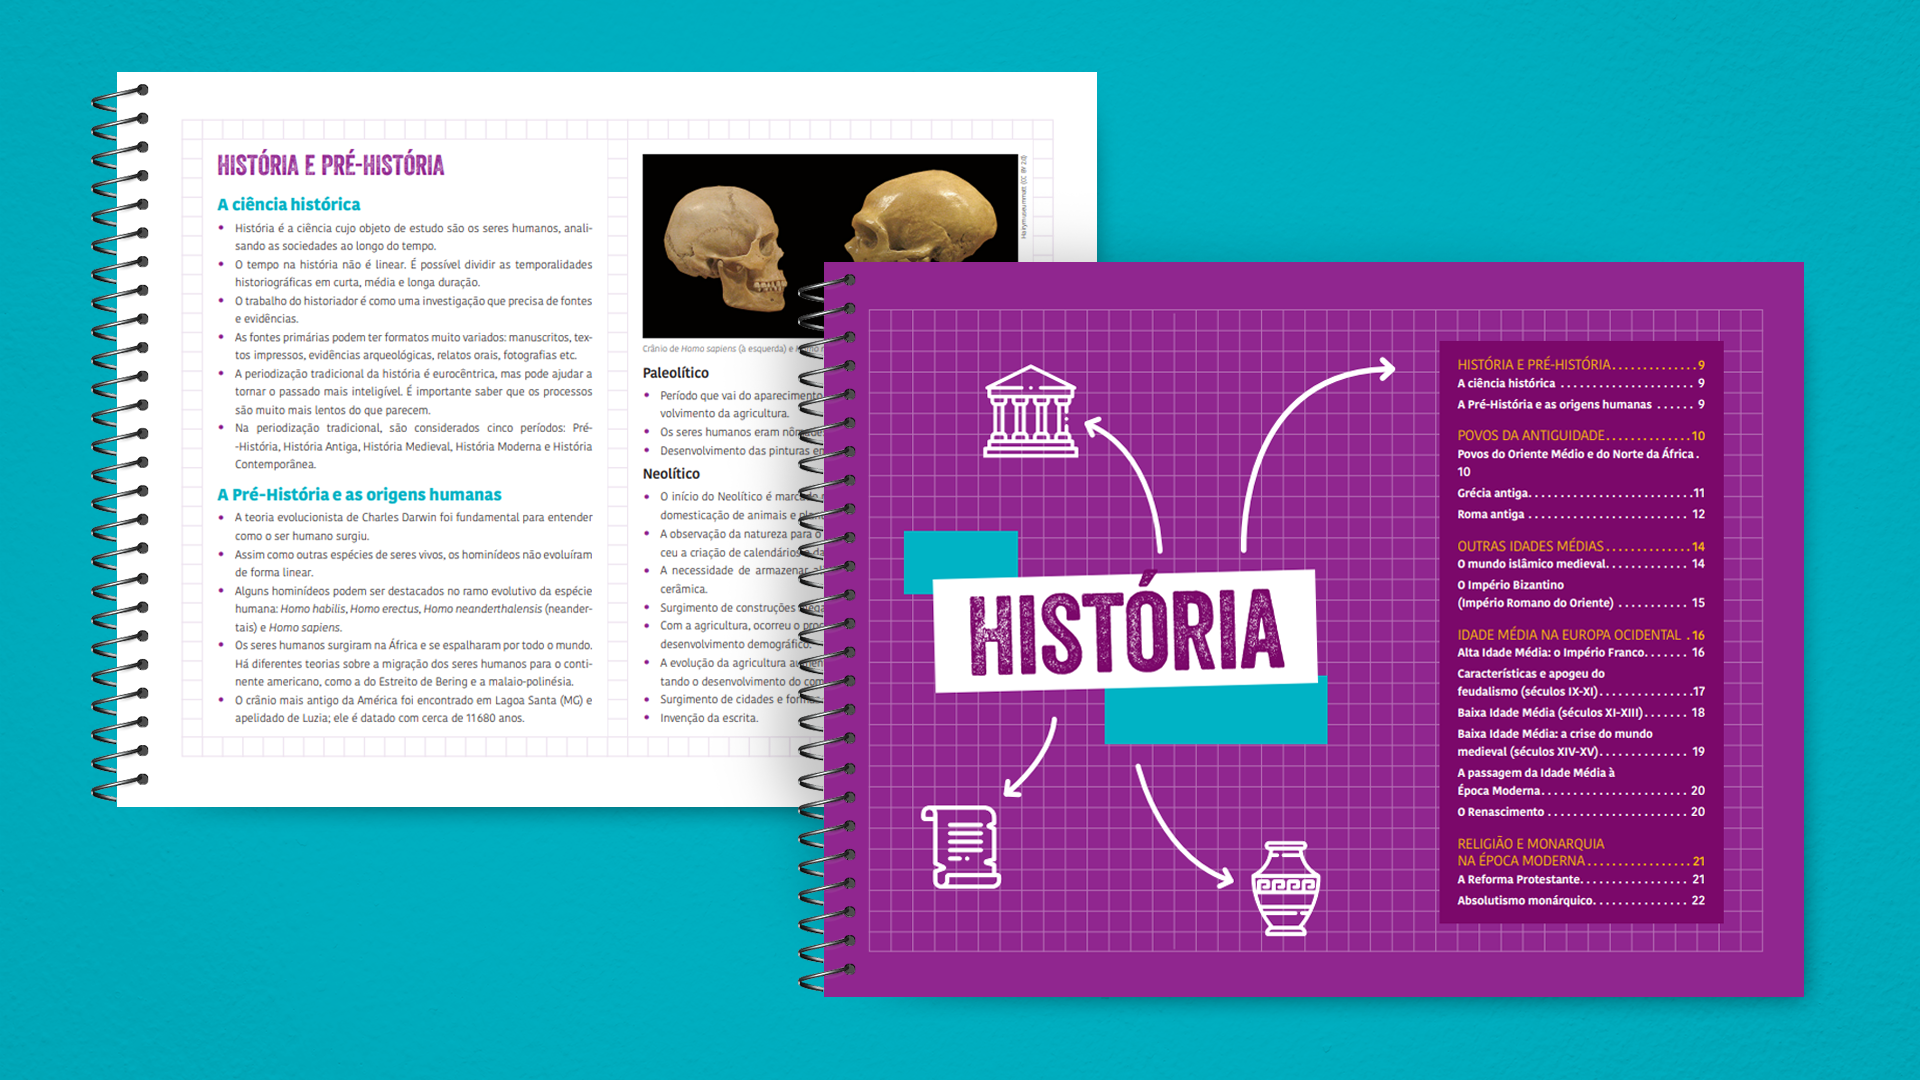Click the A ciência histórica heading
Viewport: 1920px width, 1080px height.
click(x=289, y=204)
